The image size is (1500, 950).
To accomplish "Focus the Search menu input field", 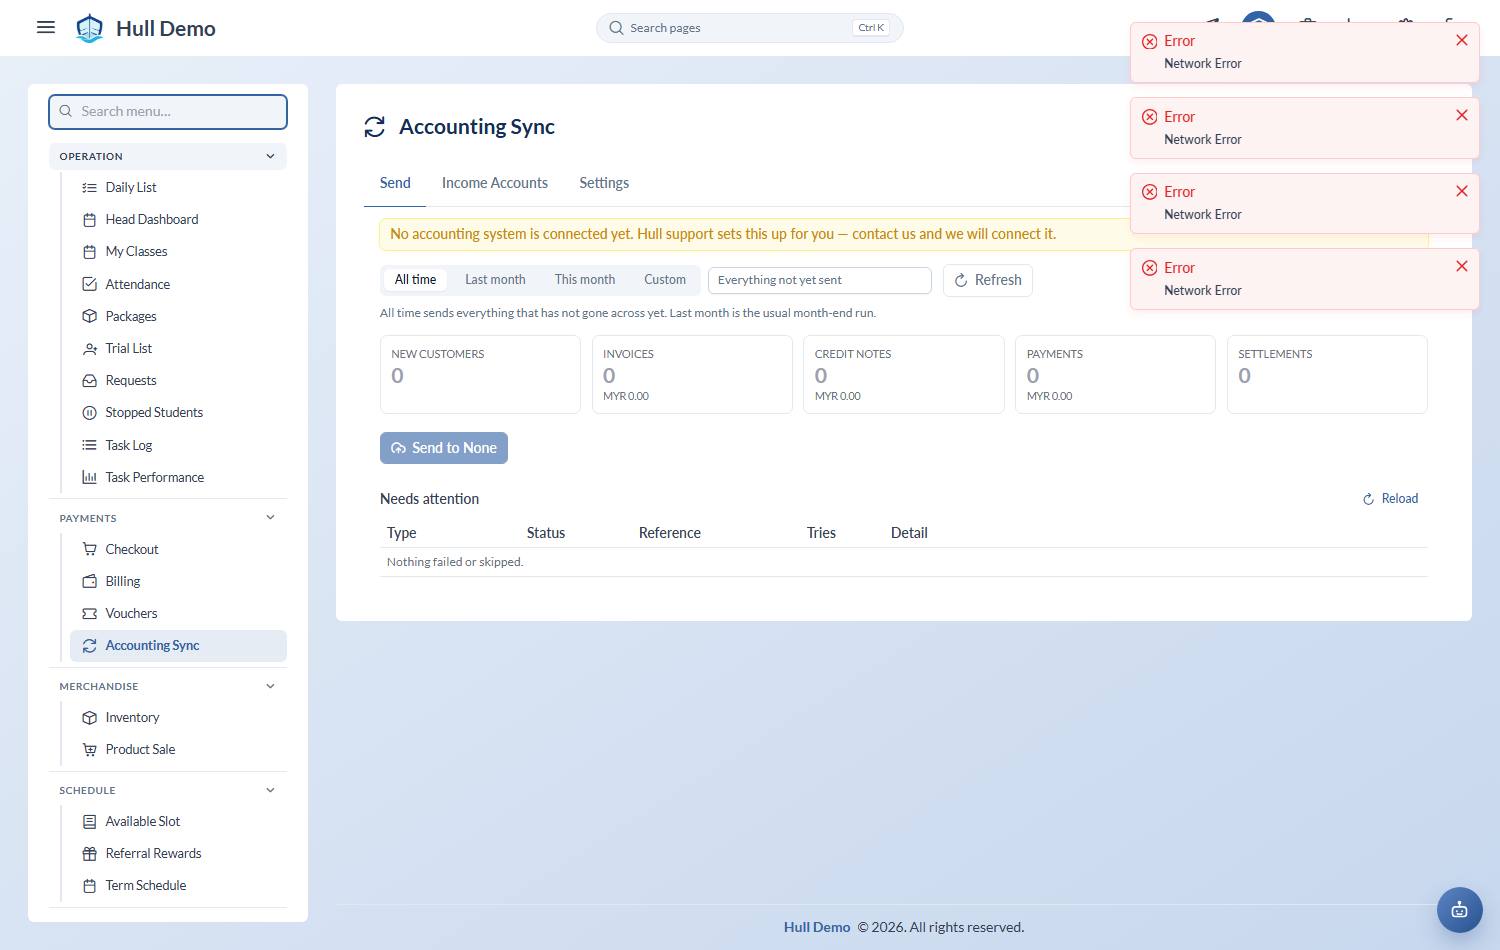I will (x=168, y=111).
